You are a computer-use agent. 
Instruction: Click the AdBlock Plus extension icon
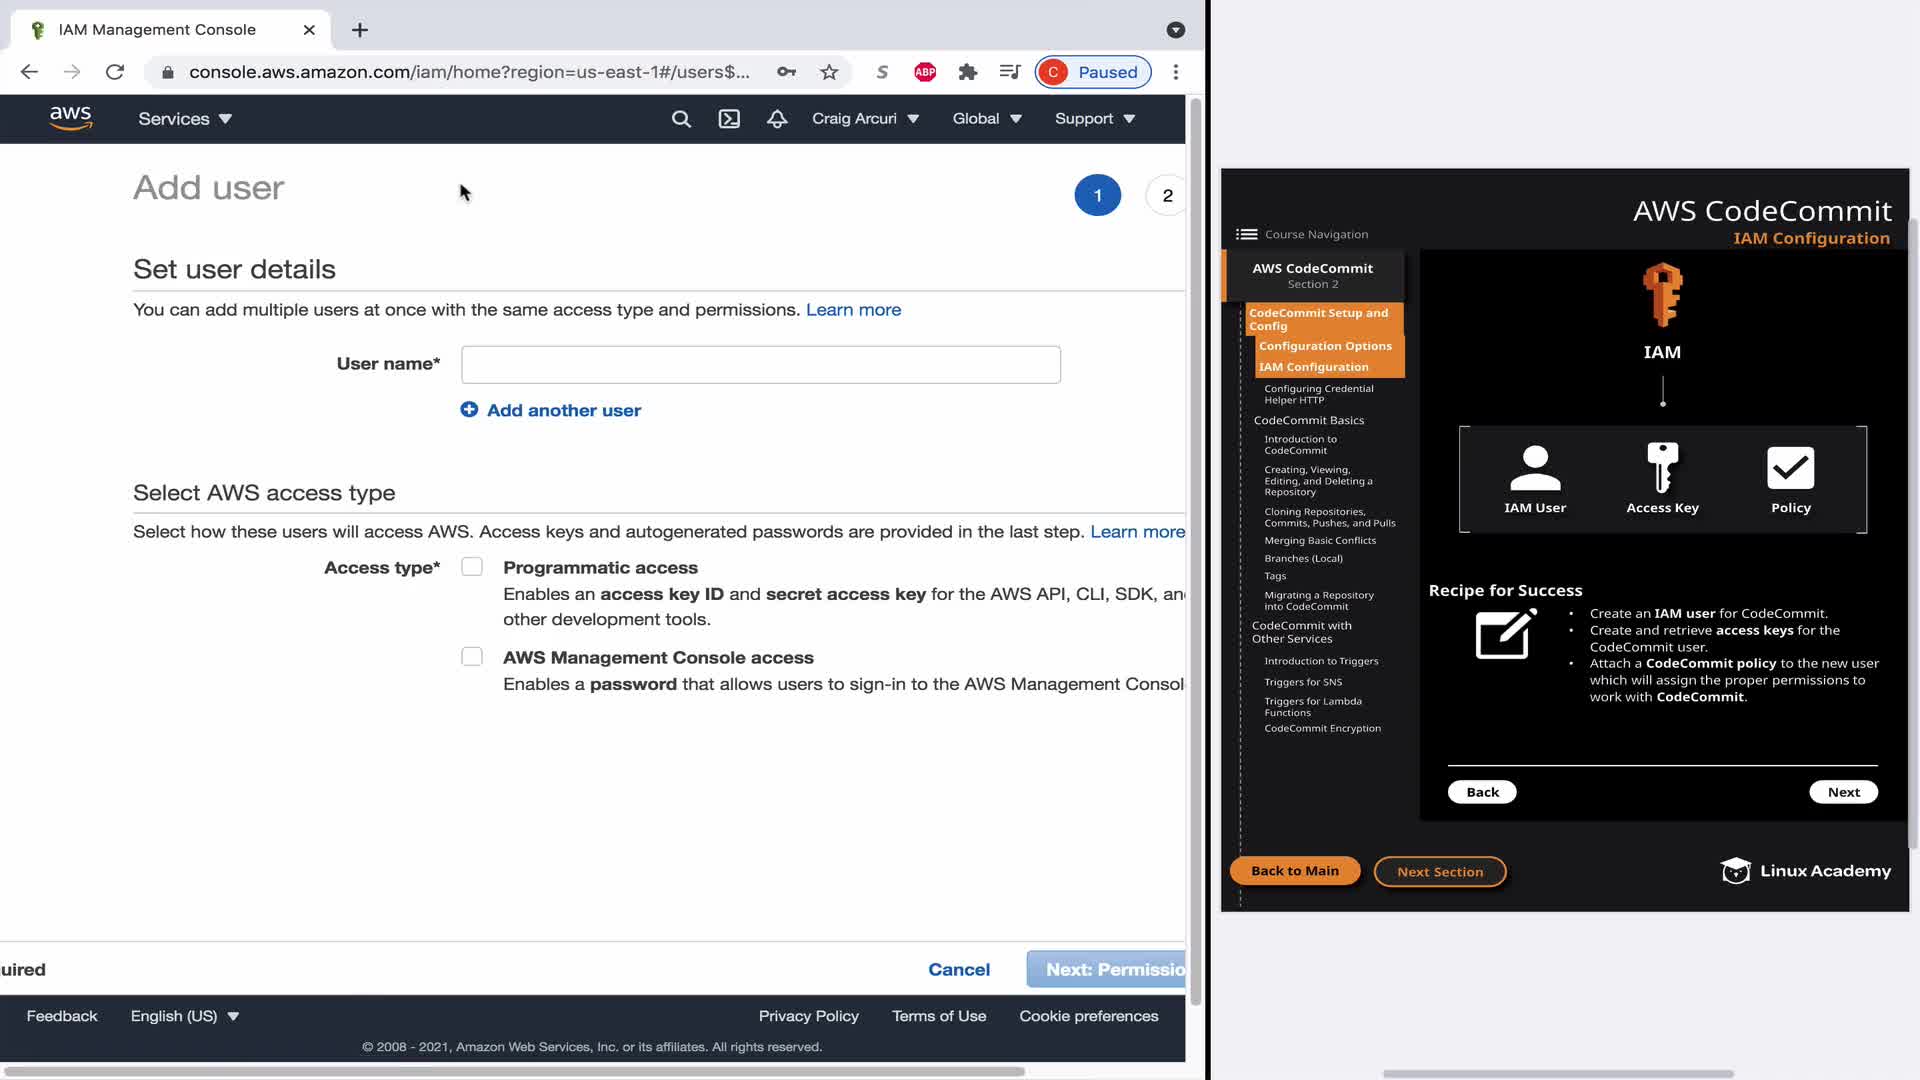925,72
